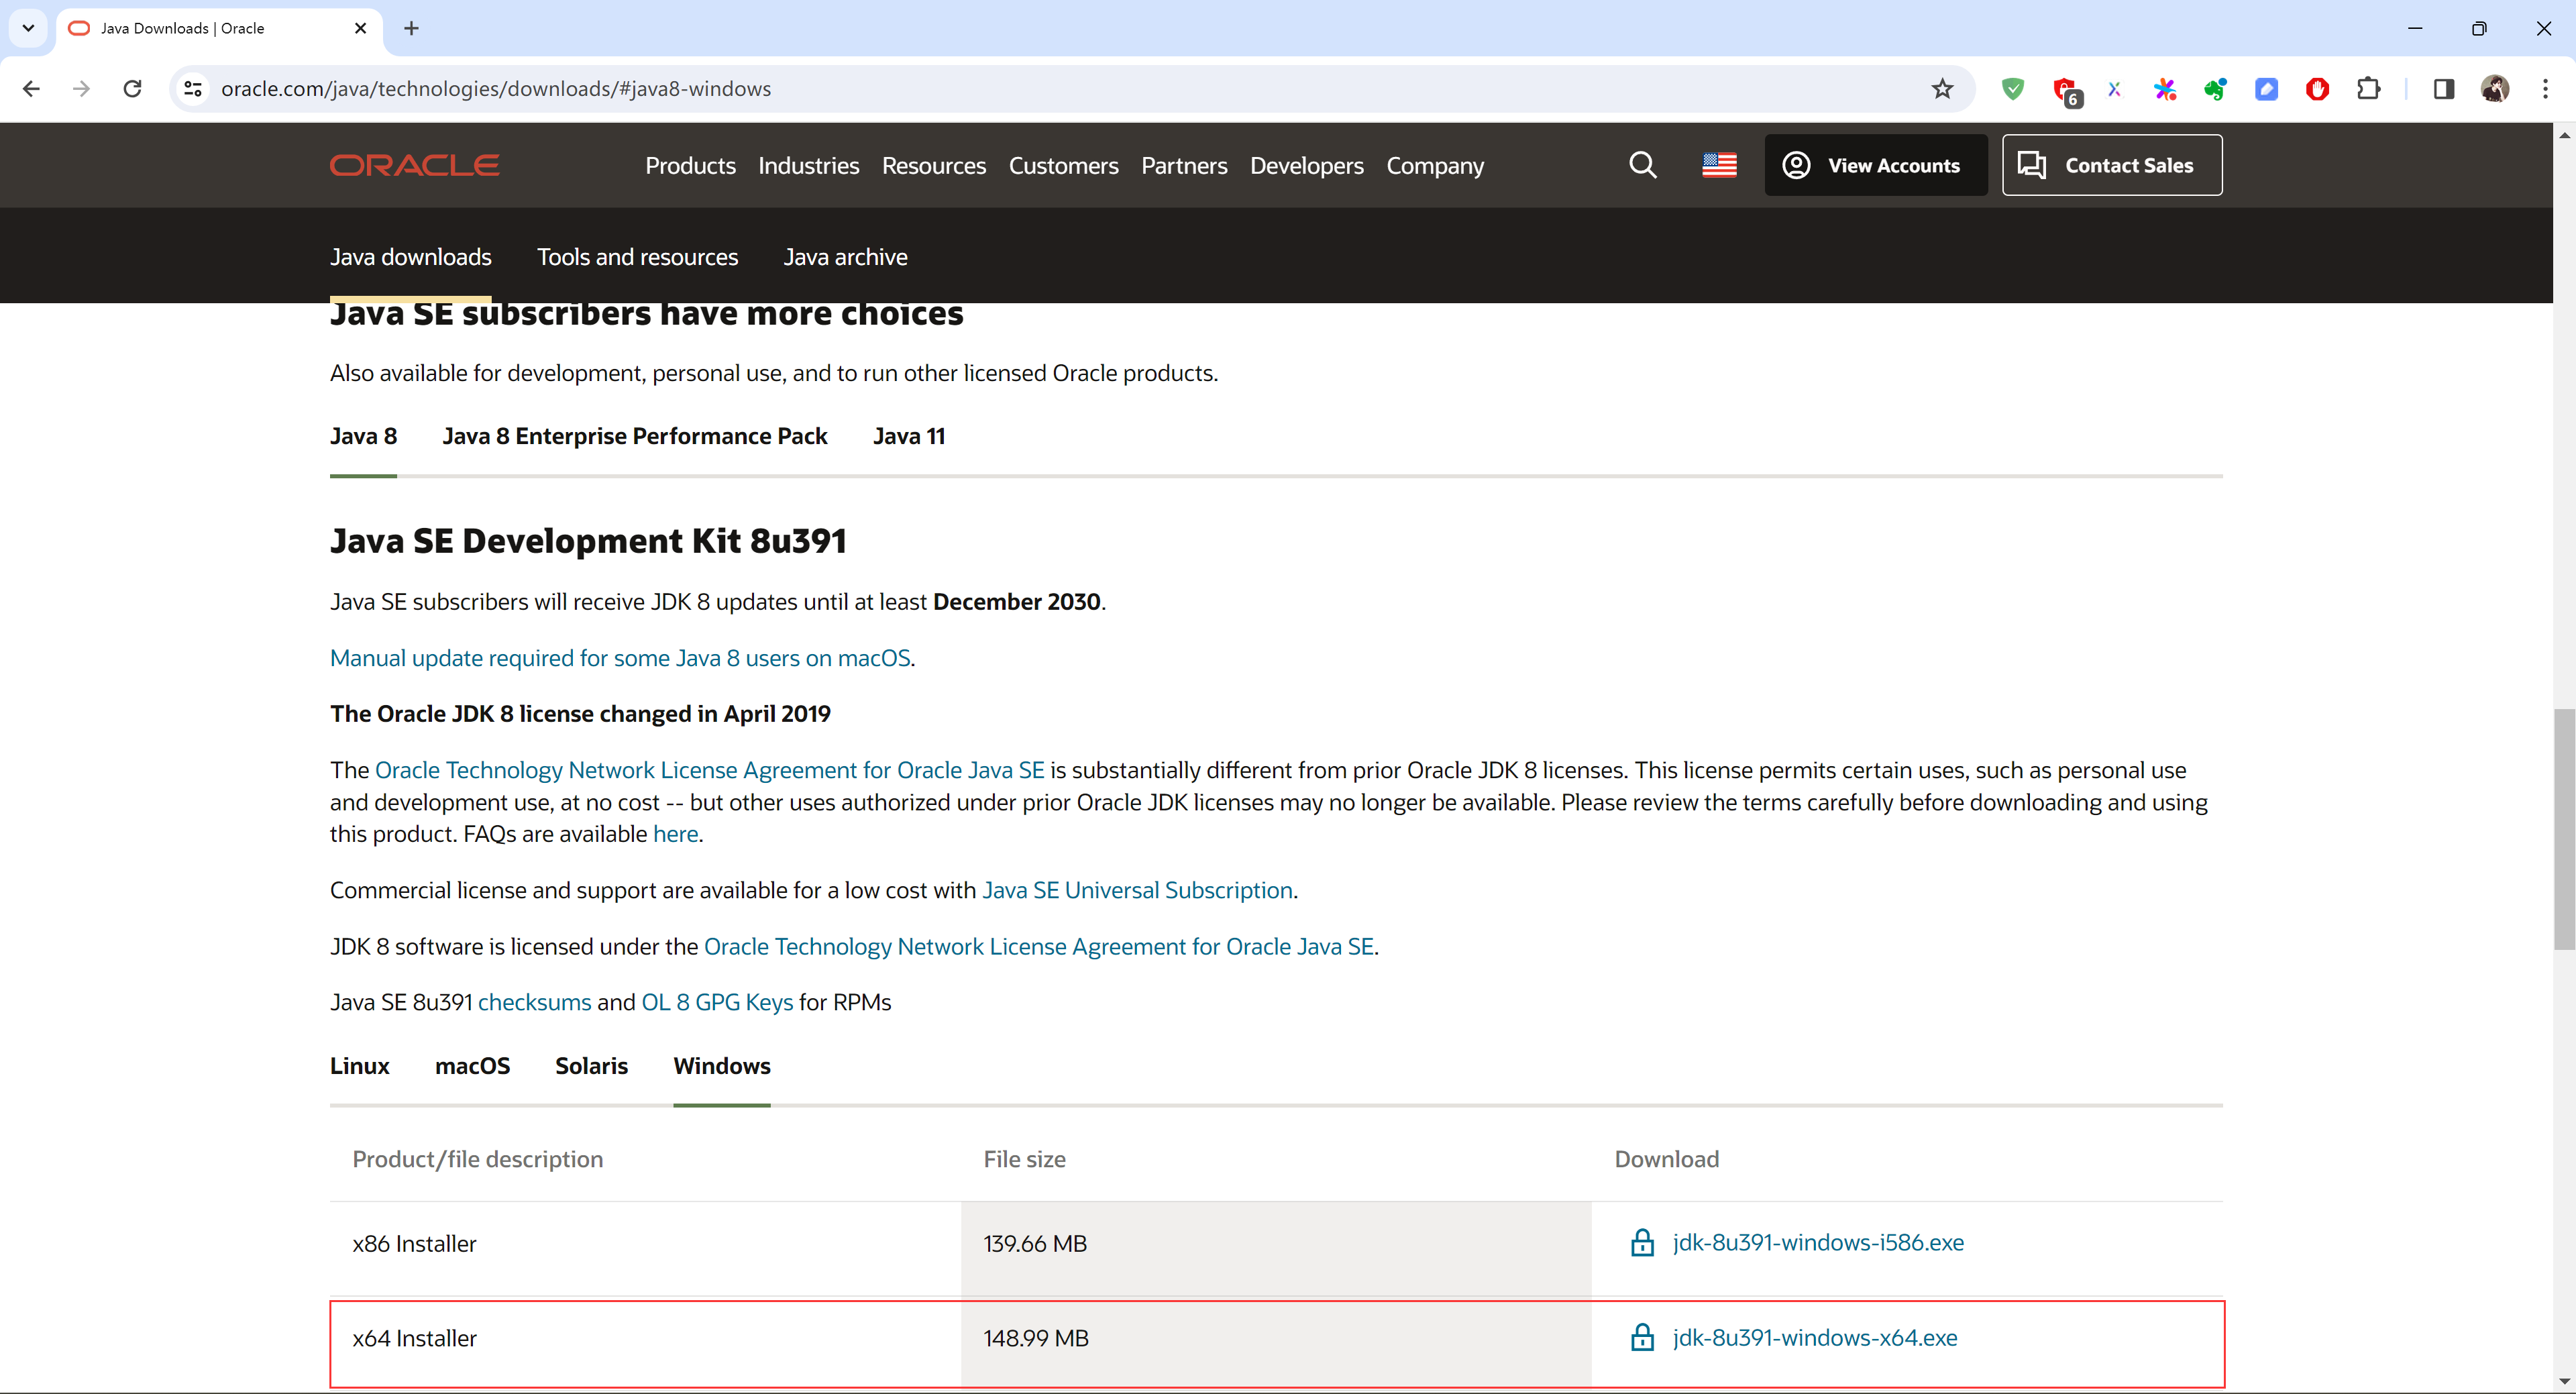
Task: Open the red shield extension with badge 6
Action: (x=2066, y=91)
